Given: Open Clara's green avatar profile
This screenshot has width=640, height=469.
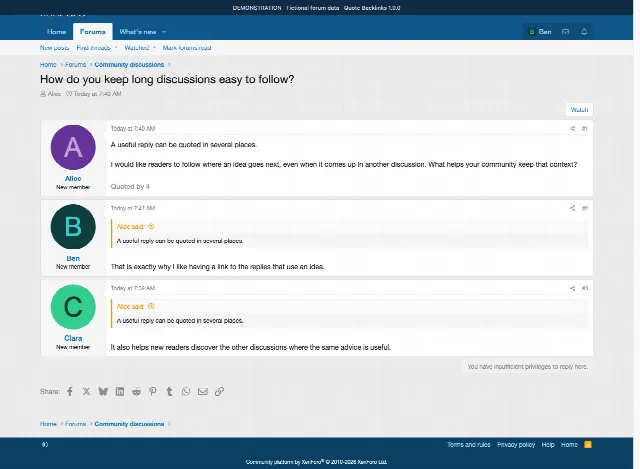Looking at the screenshot, I should (73, 307).
